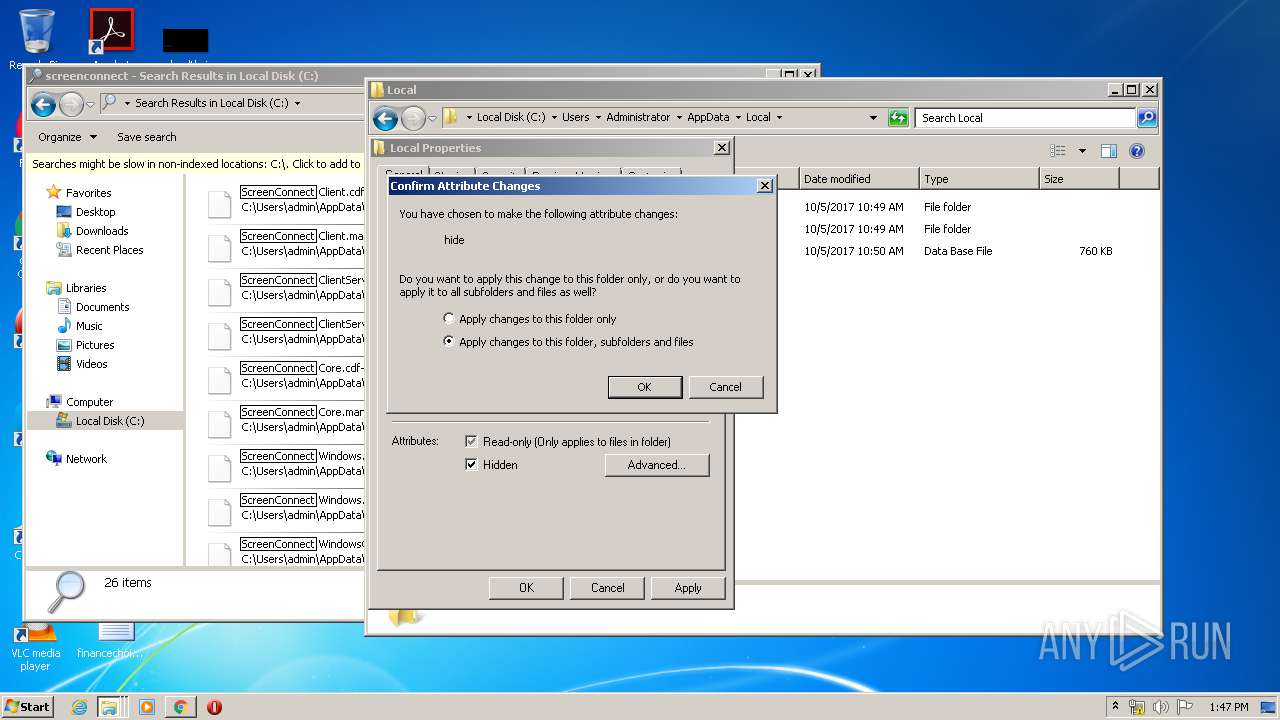Open the Advanced attributes button
Image resolution: width=1280 pixels, height=720 pixels.
click(657, 465)
